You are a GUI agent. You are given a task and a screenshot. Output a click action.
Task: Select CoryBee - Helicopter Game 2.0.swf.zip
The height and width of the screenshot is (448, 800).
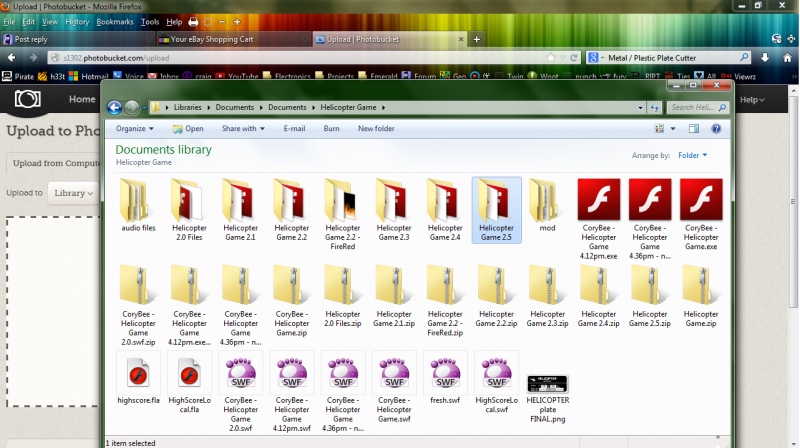[138, 305]
